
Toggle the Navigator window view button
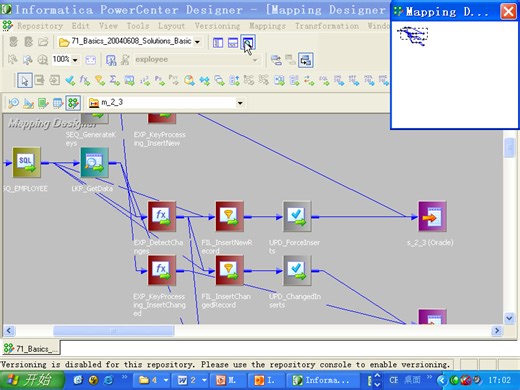click(x=218, y=42)
